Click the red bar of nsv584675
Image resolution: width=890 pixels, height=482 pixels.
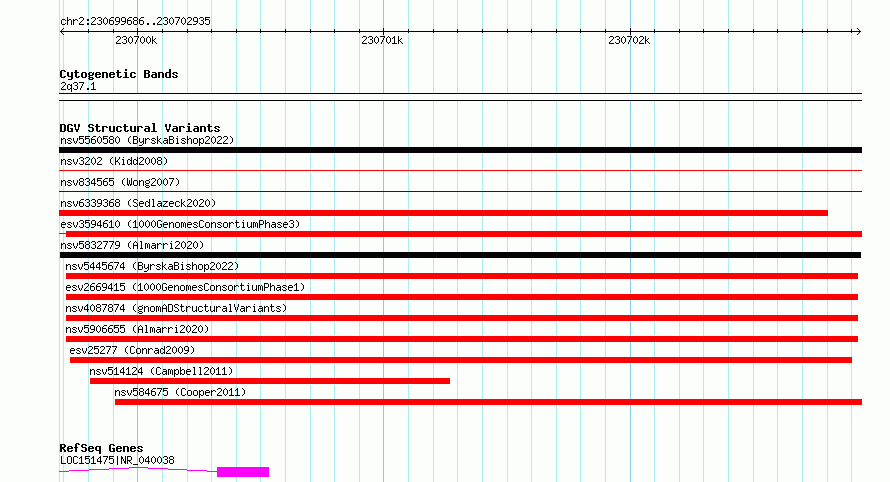pyautogui.click(x=488, y=402)
